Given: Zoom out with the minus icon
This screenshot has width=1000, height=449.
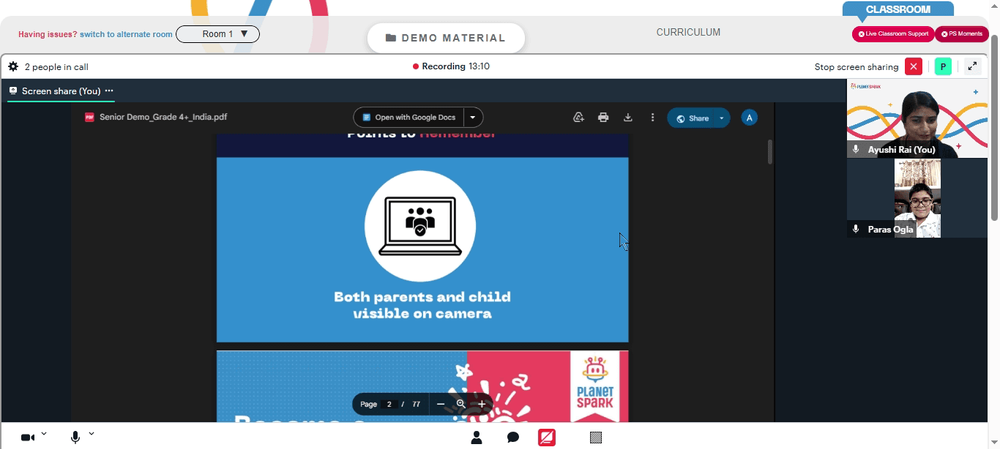Looking at the screenshot, I should point(441,404).
